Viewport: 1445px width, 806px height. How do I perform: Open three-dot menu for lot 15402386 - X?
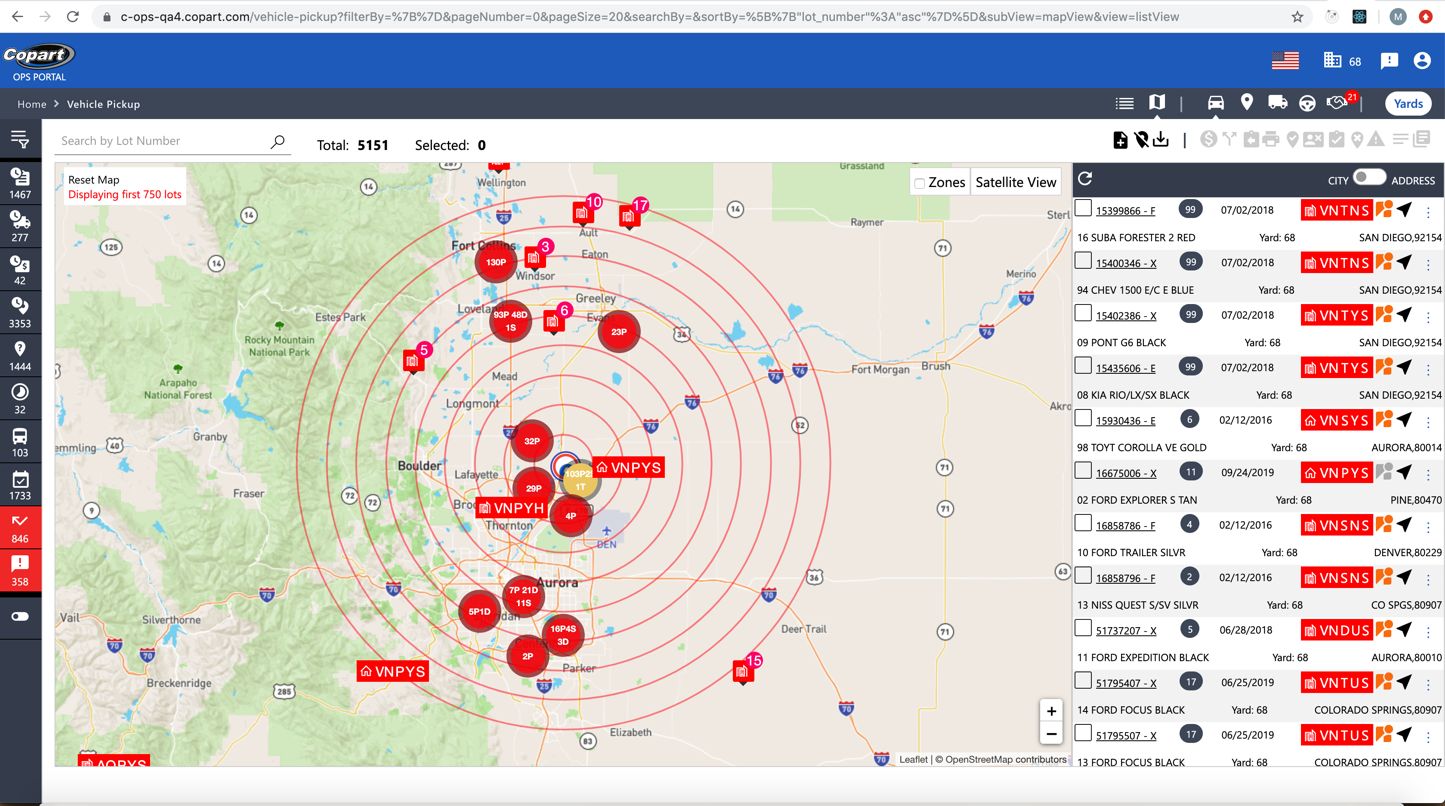(x=1428, y=317)
